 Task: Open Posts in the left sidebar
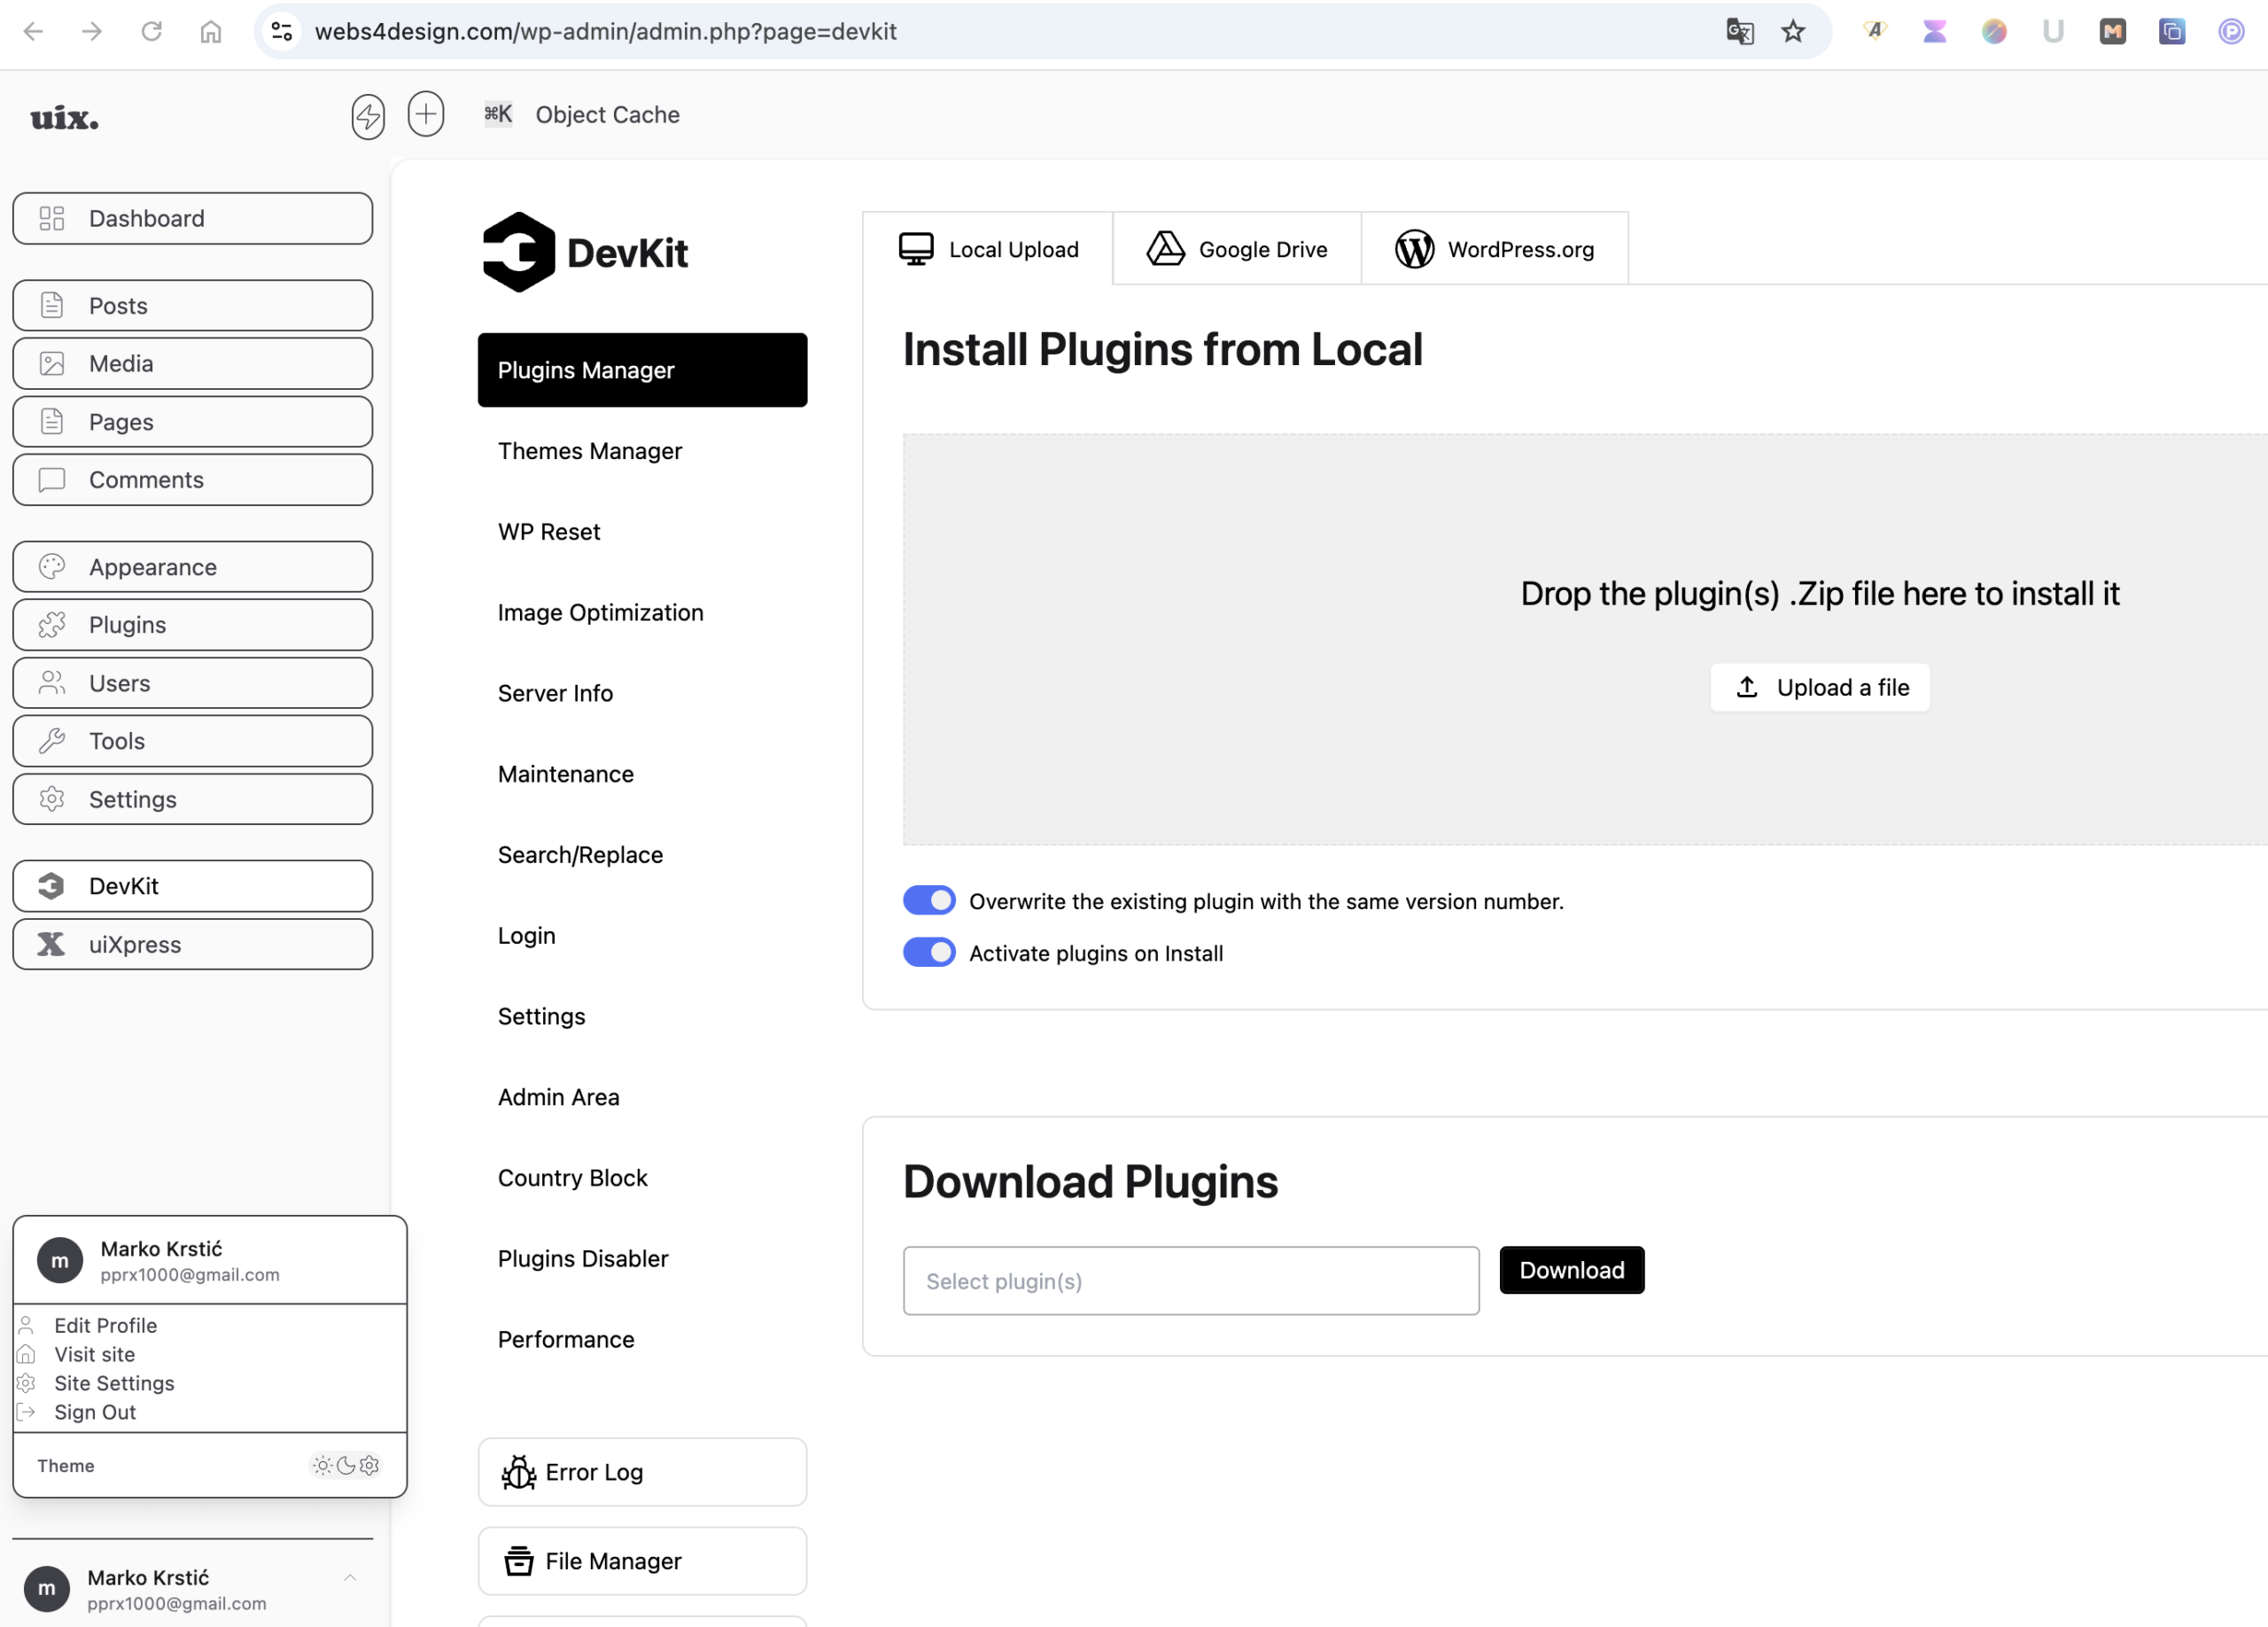[193, 305]
